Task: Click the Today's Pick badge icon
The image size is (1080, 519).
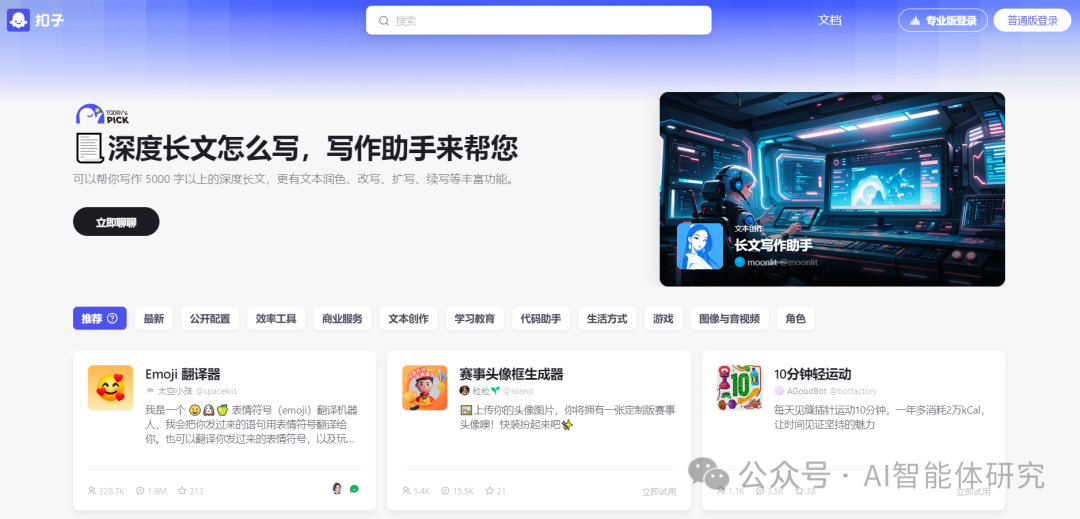Action: 102,114
